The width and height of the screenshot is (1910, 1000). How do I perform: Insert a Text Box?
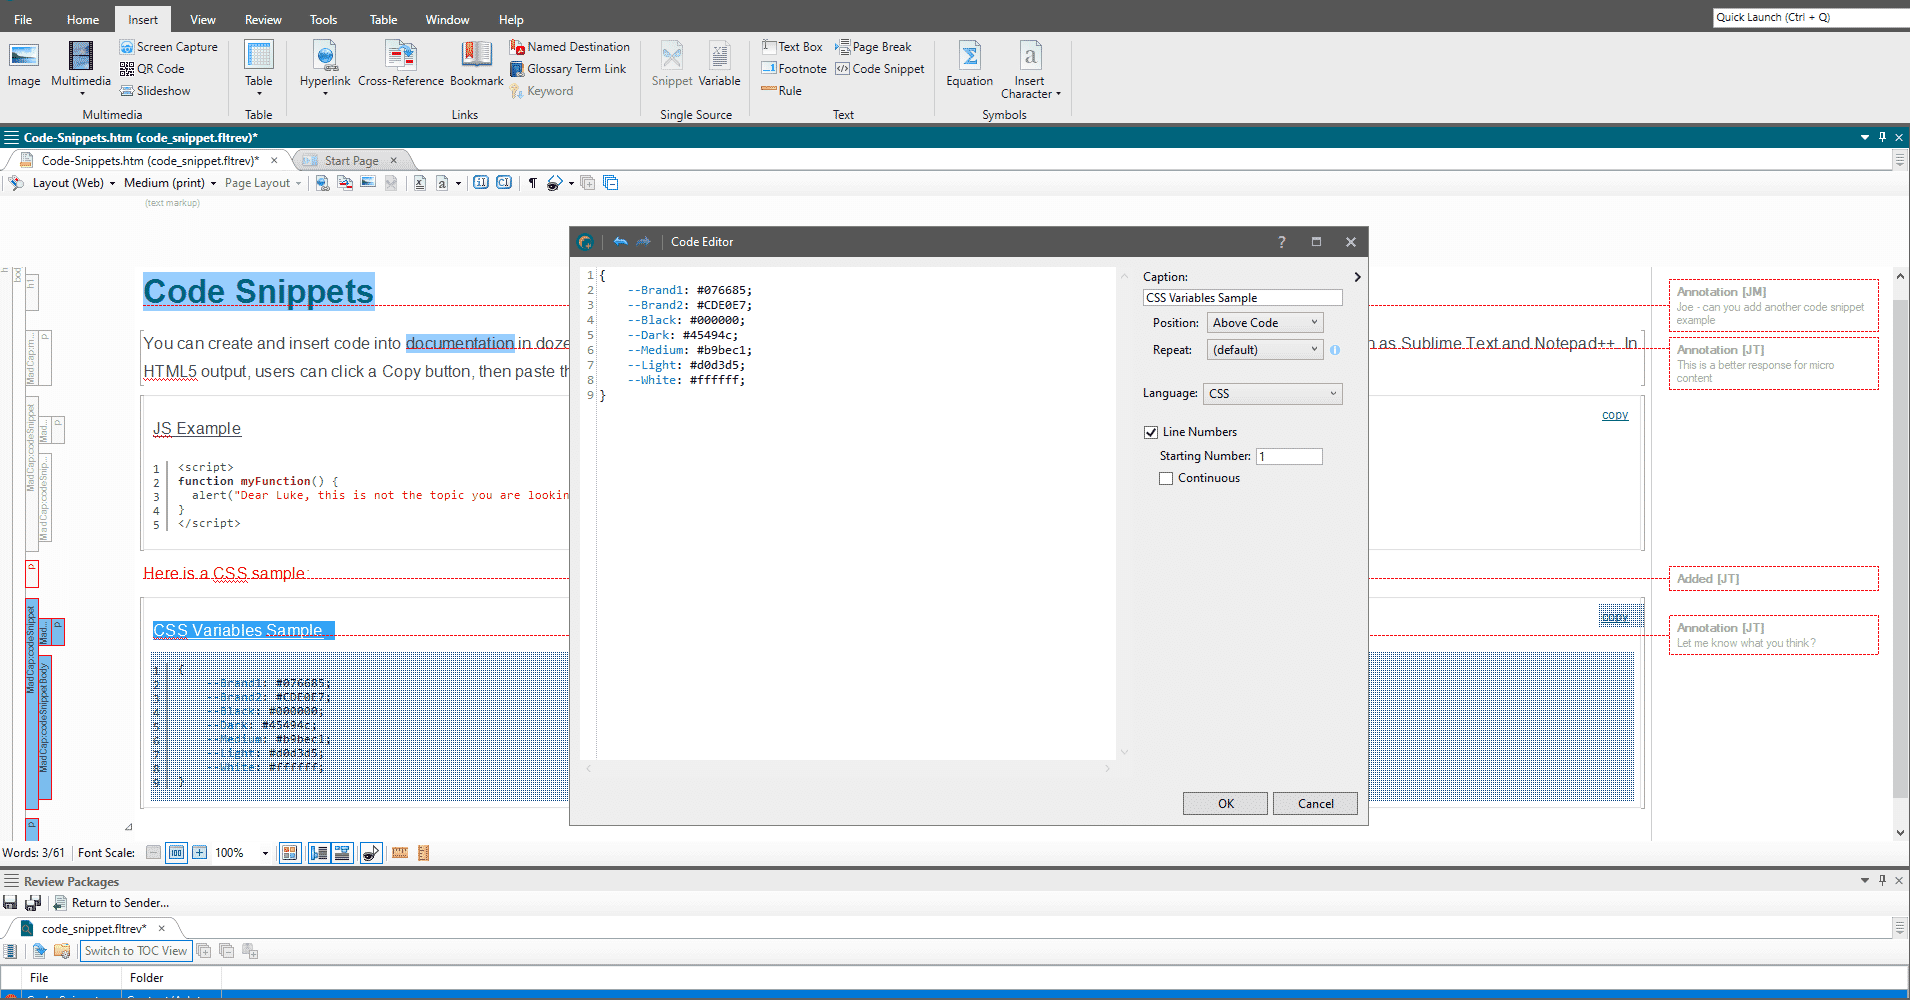pyautogui.click(x=792, y=47)
